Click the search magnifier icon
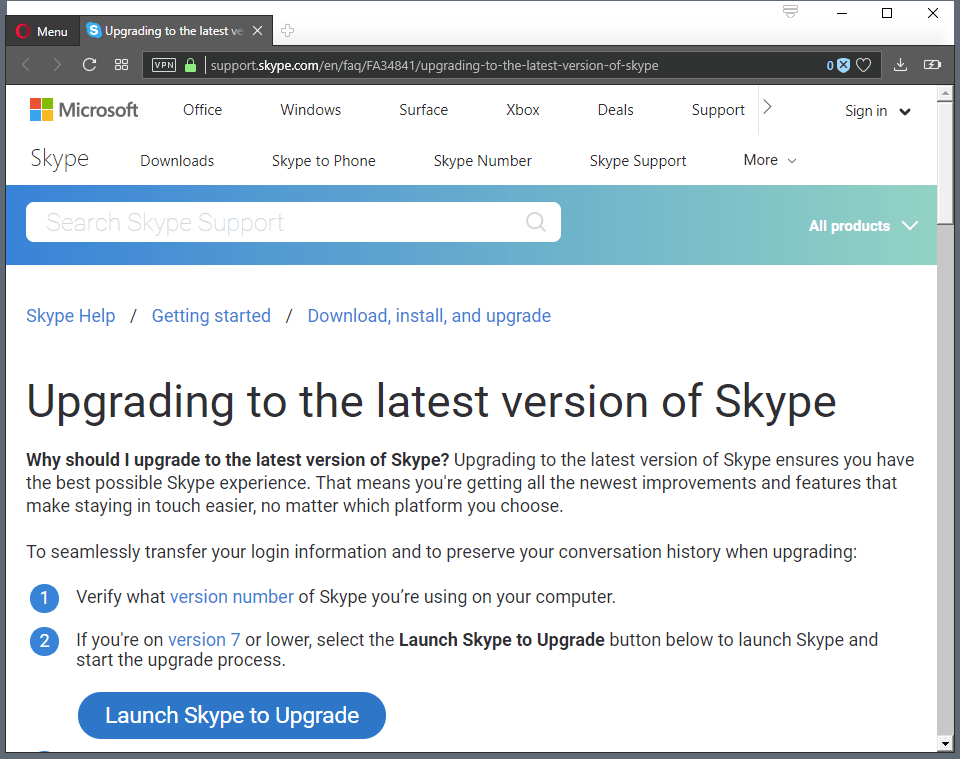960x759 pixels. click(x=536, y=222)
